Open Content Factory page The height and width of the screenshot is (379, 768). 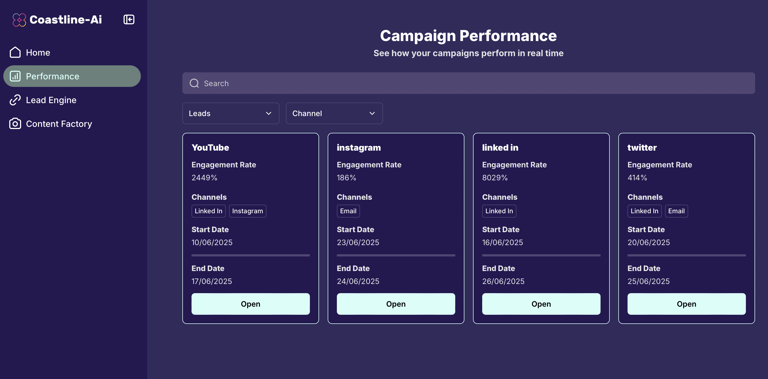72,124
